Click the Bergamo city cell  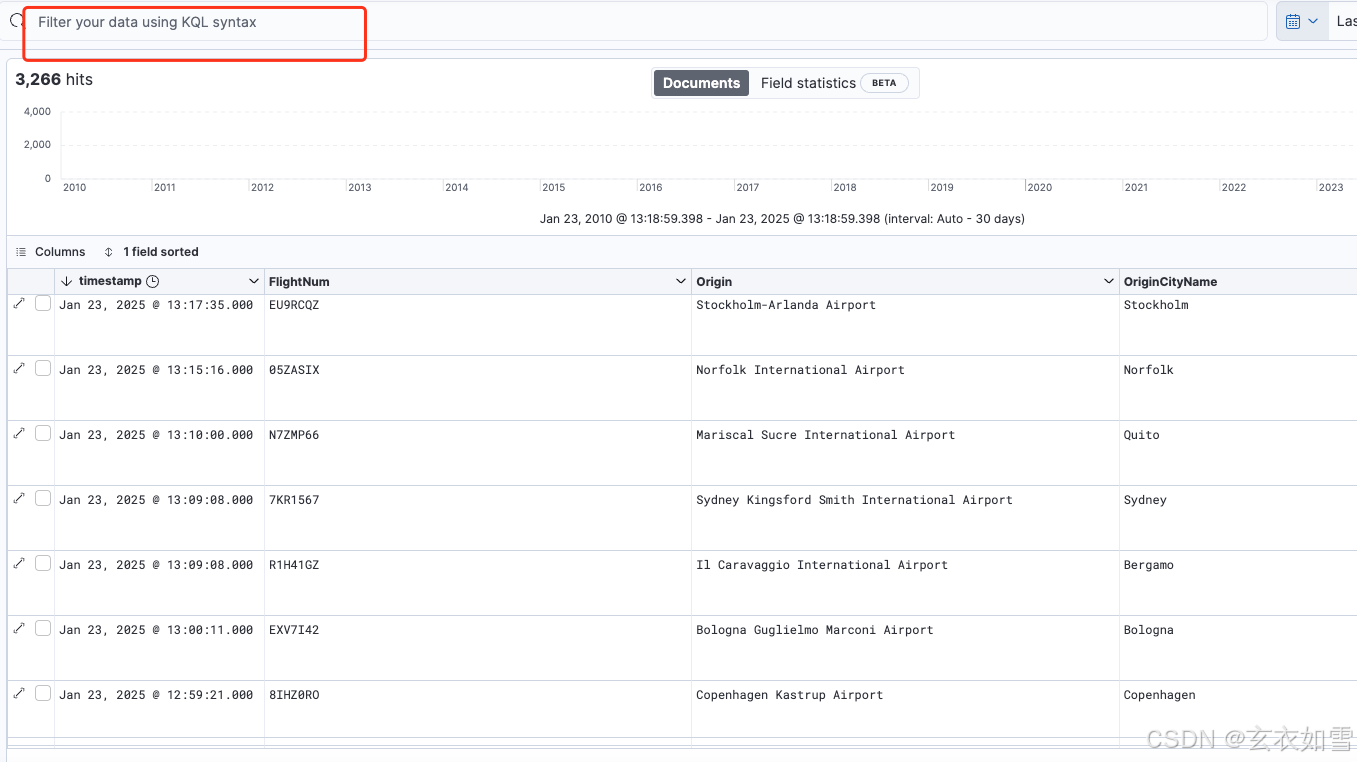[x=1149, y=565]
